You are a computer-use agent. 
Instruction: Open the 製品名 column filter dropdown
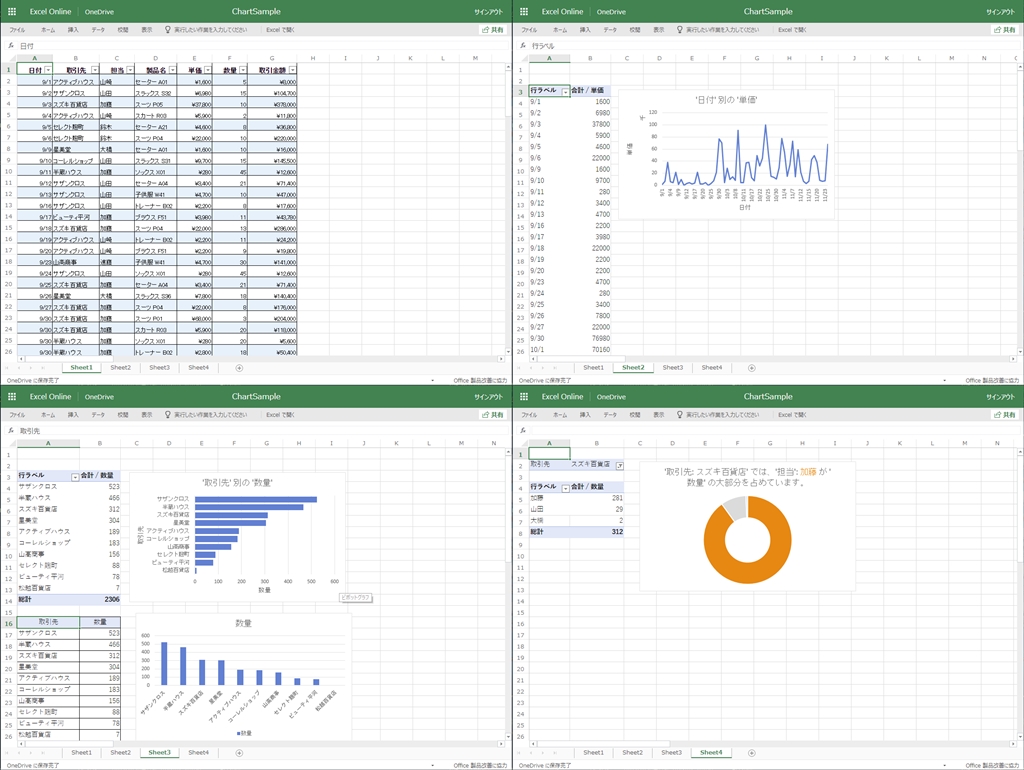click(172, 70)
